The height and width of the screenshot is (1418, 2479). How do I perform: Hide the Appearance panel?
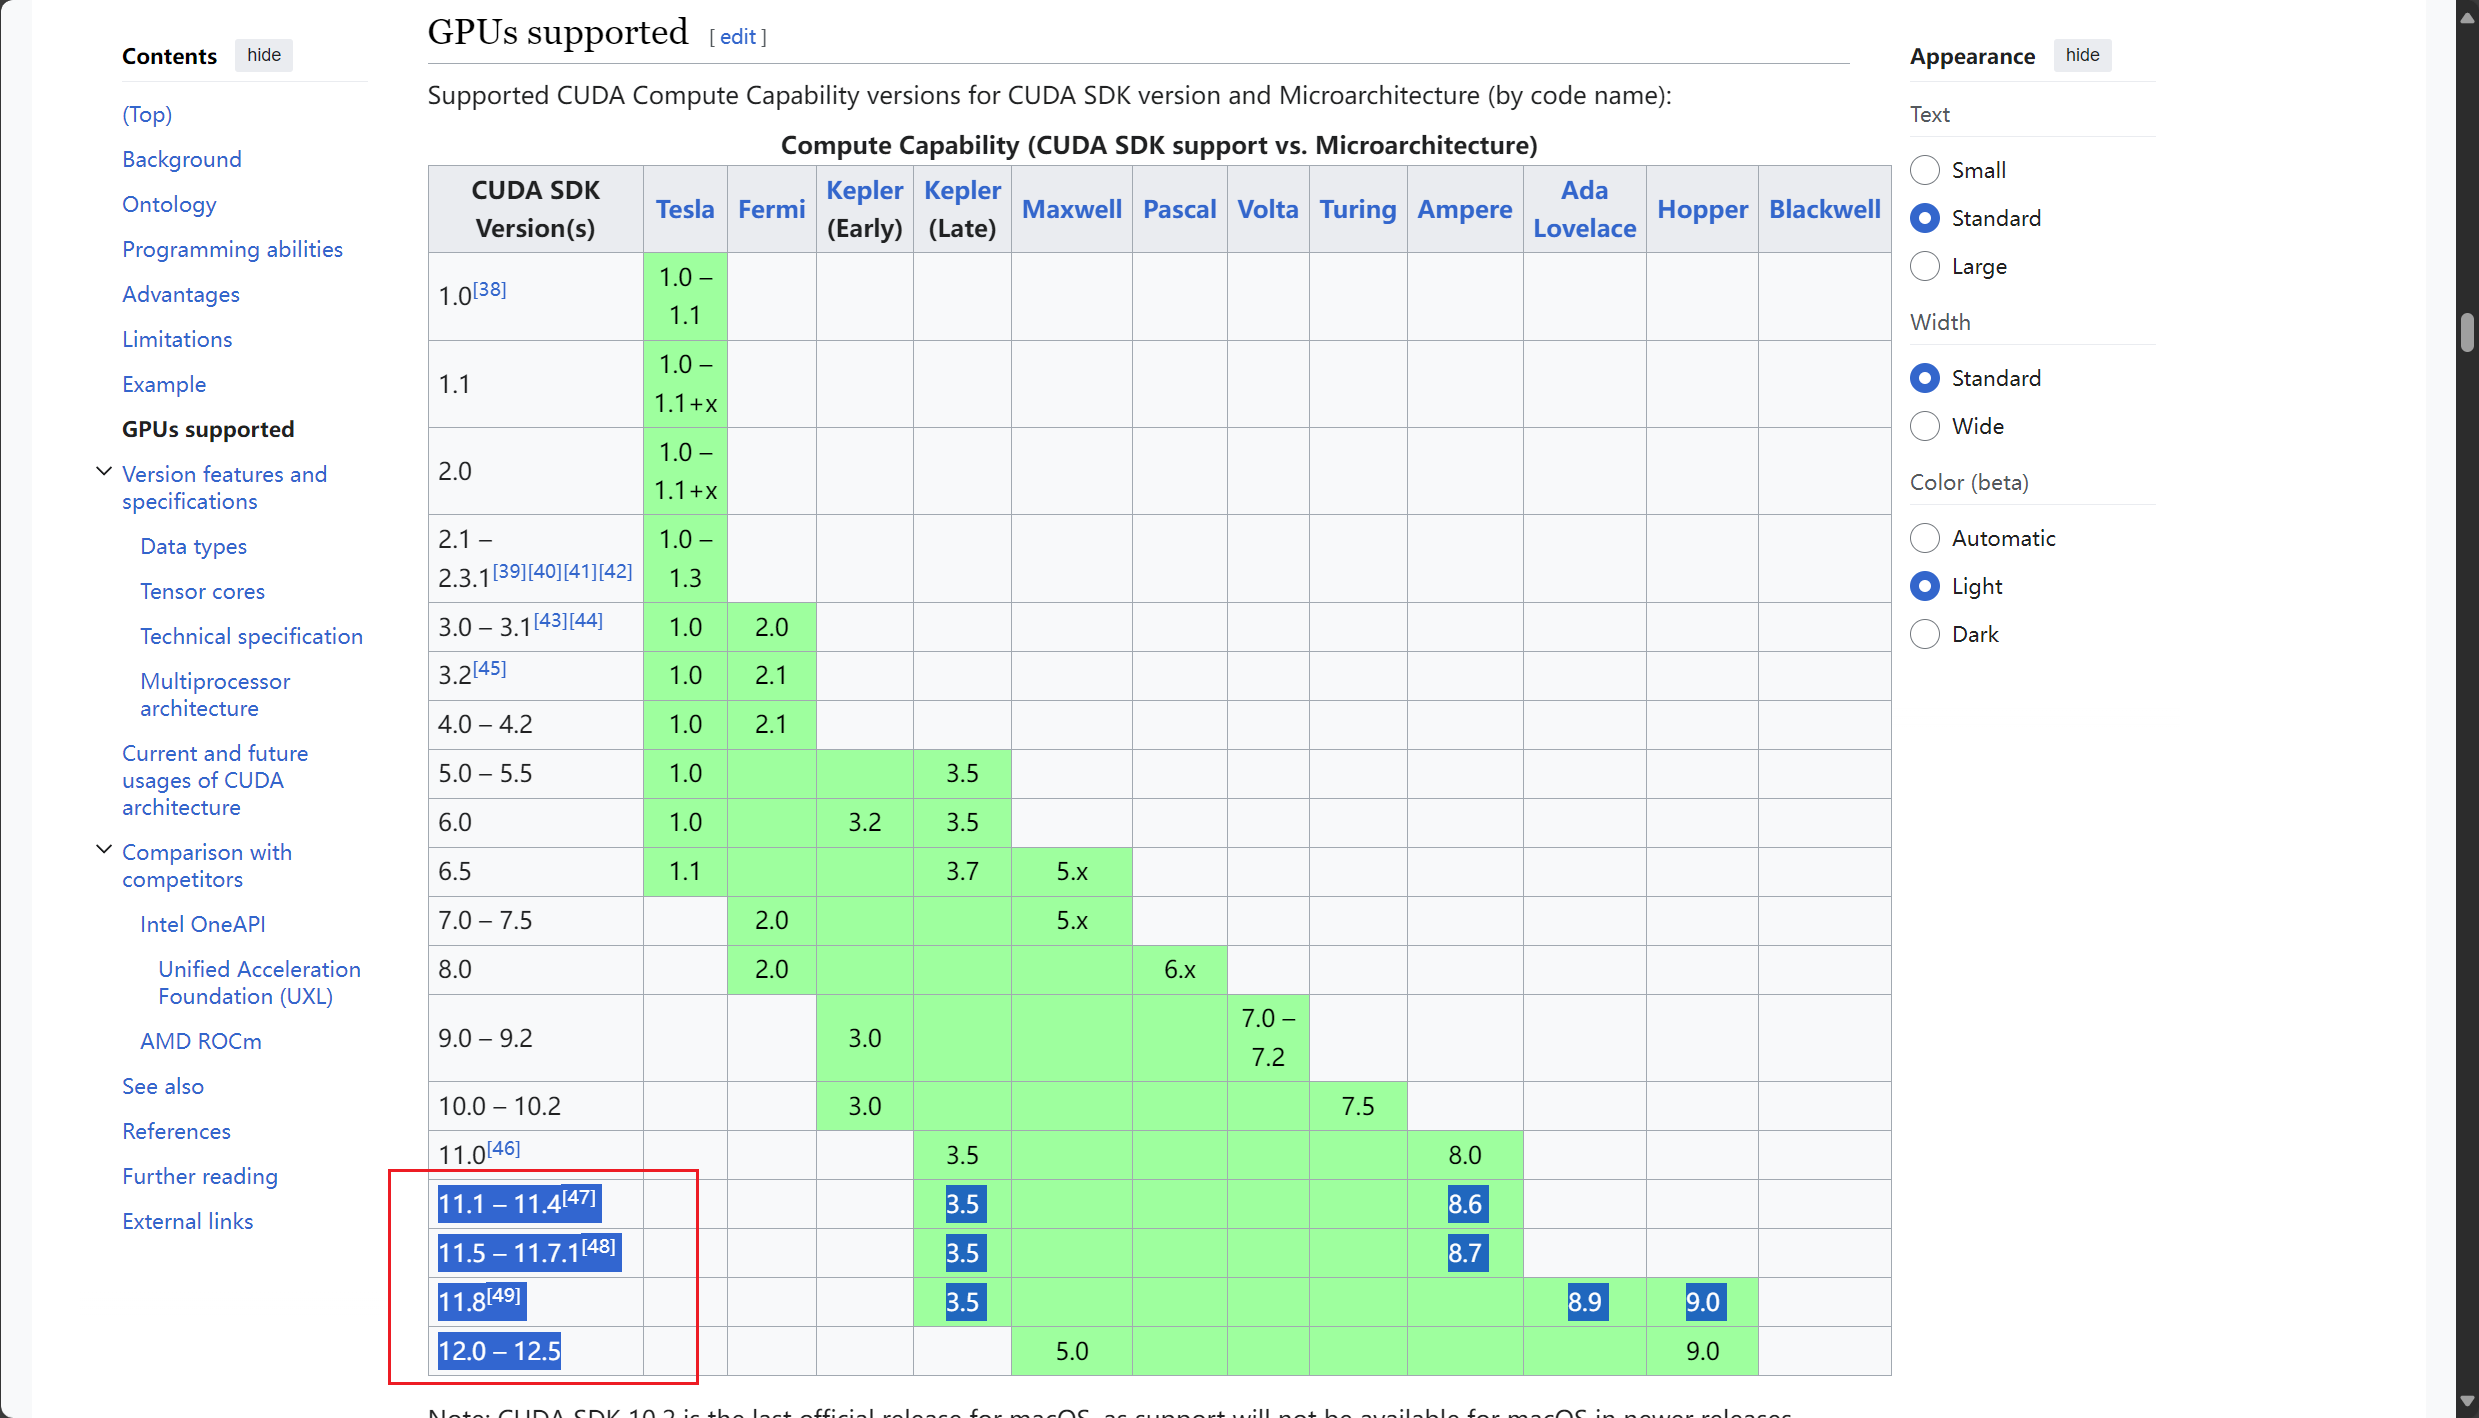point(2082,55)
